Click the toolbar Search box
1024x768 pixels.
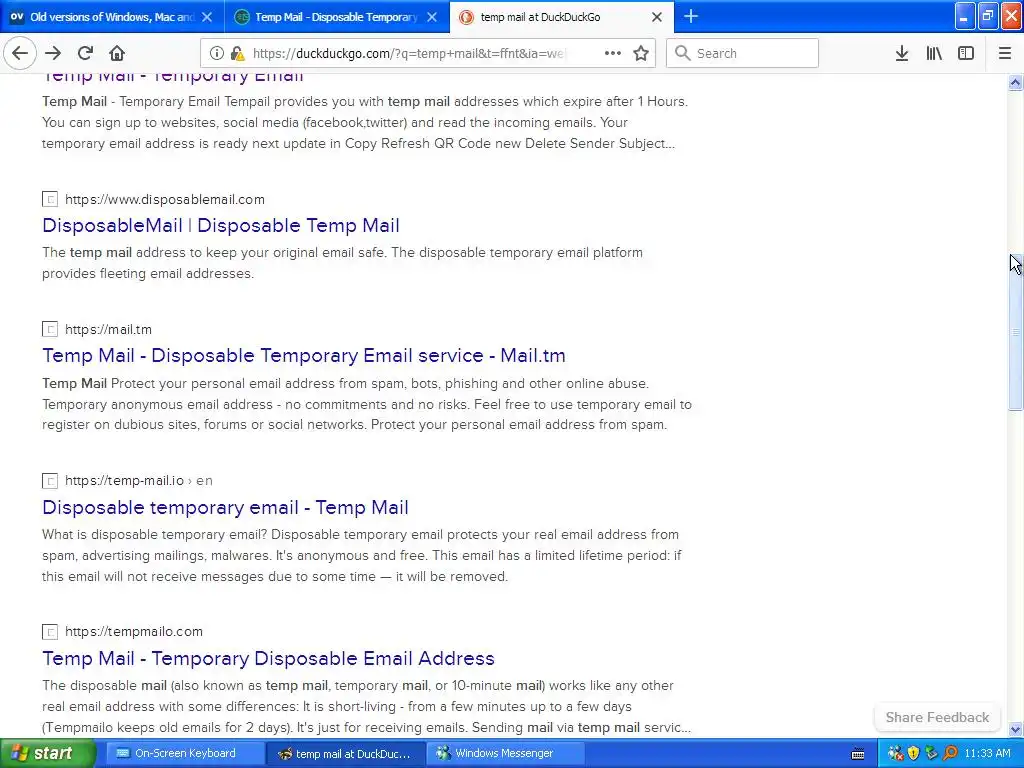[742, 54]
